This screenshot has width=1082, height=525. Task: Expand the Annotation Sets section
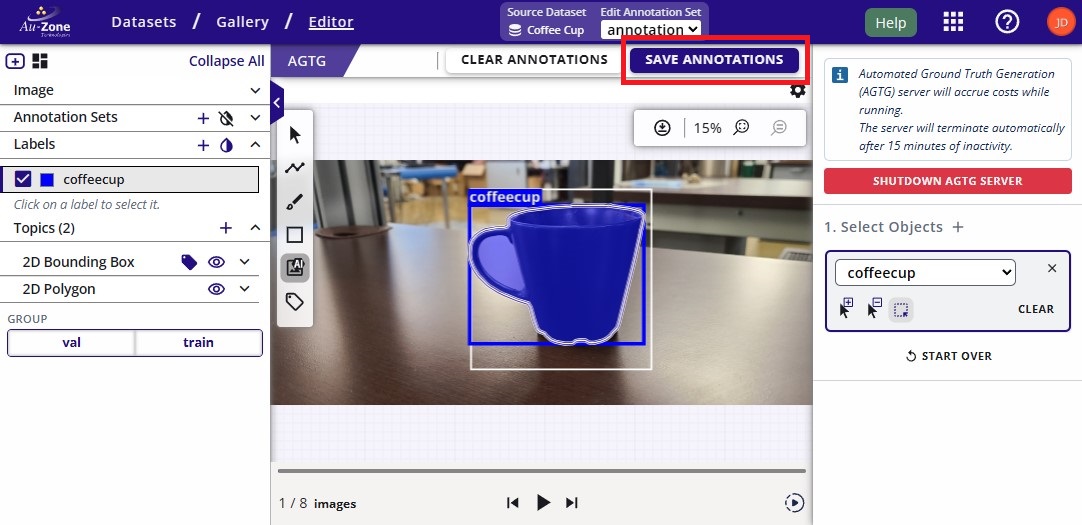tap(255, 118)
